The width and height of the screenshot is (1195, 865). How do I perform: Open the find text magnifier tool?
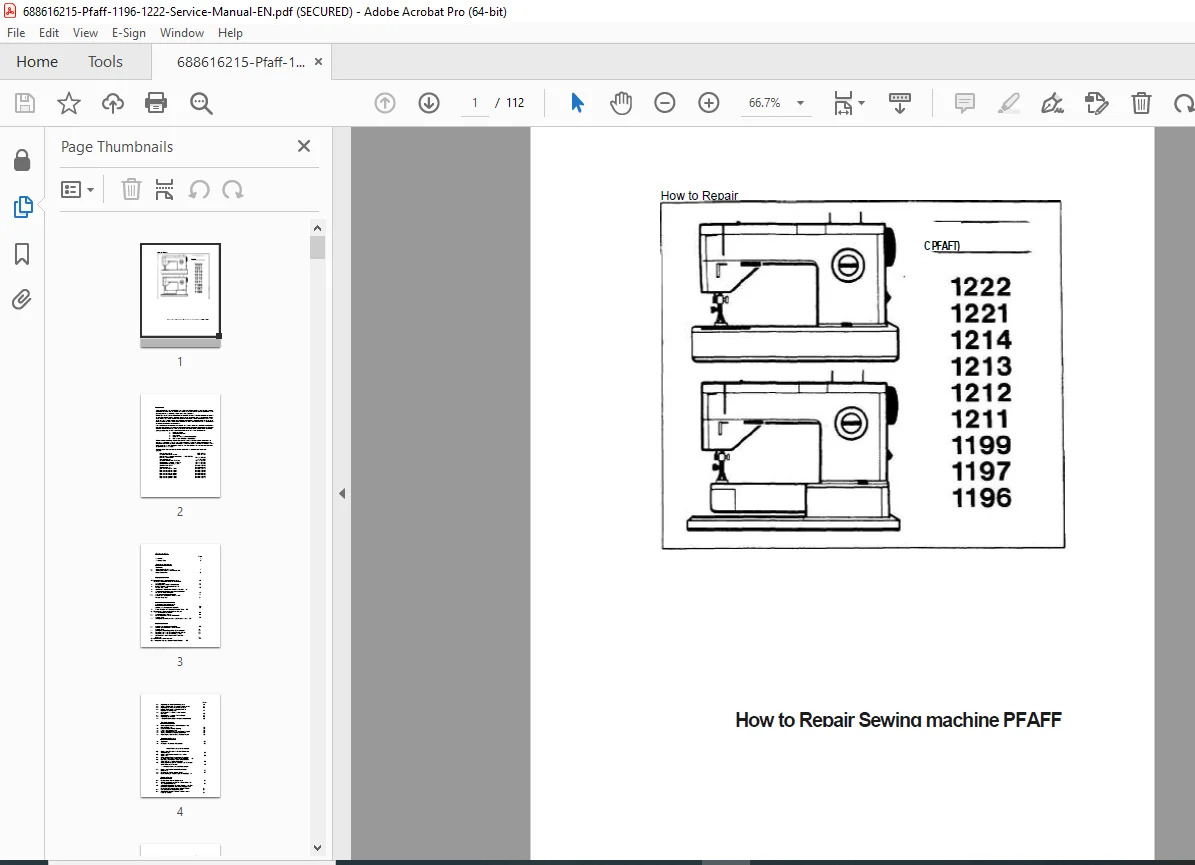tap(201, 103)
